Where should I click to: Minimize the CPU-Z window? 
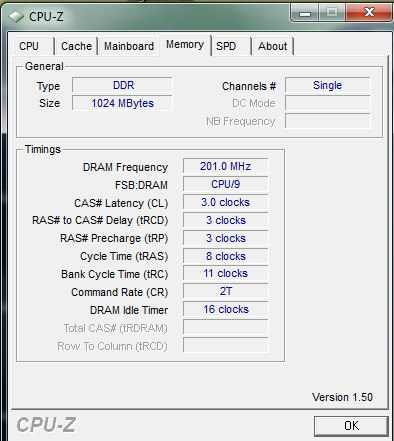(305, 13)
